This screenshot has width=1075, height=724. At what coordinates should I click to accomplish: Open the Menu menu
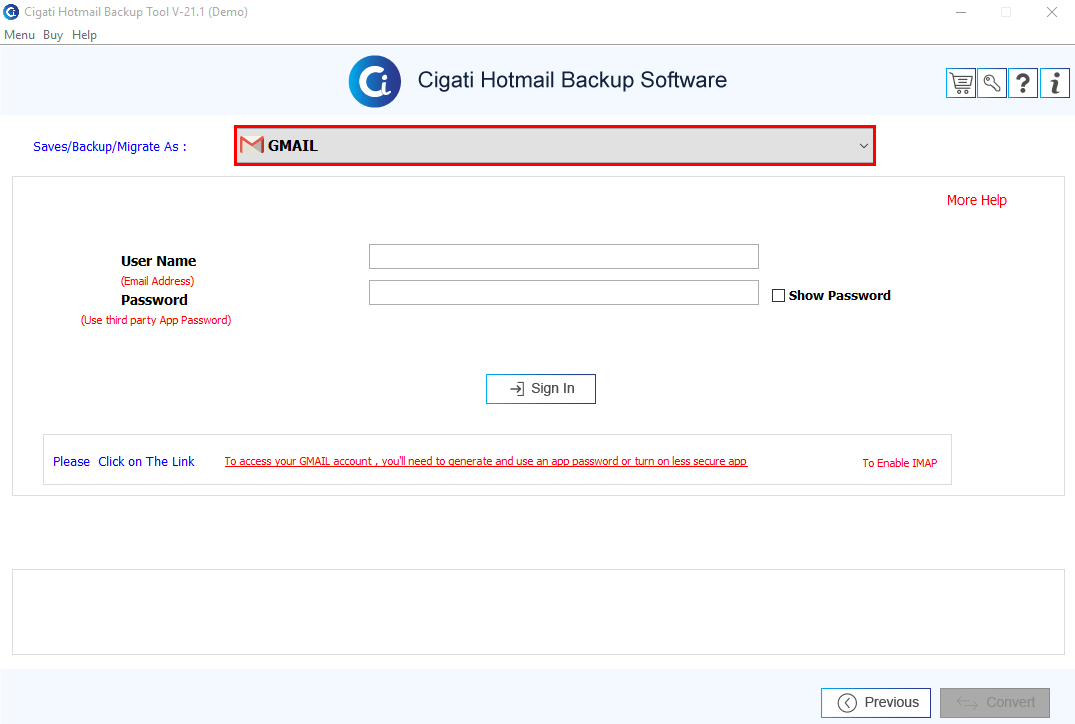point(19,35)
